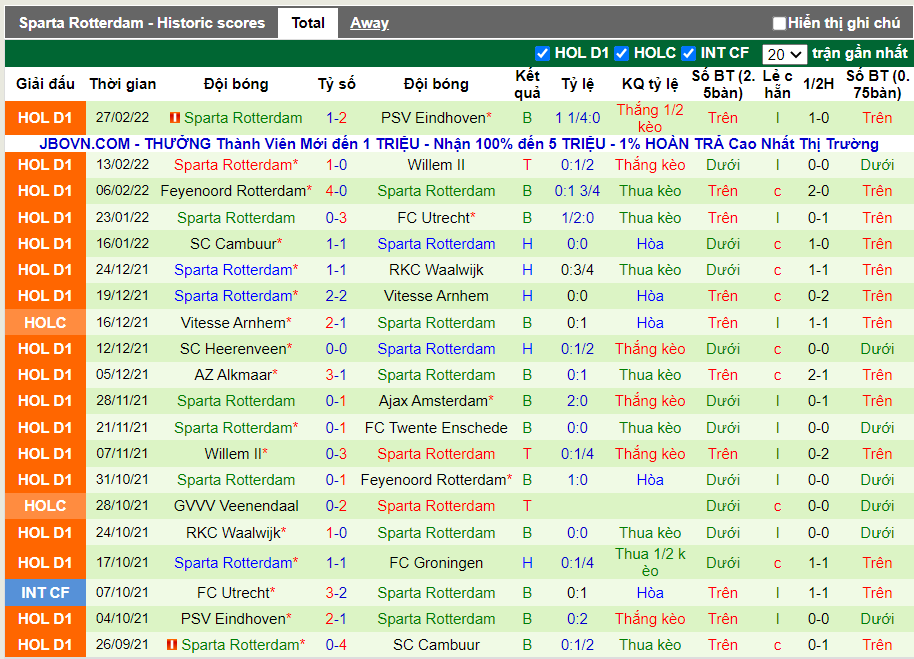The width and height of the screenshot is (914, 659).
Task: Click score 0-4 of the 26/09/21 match
Action: (336, 644)
